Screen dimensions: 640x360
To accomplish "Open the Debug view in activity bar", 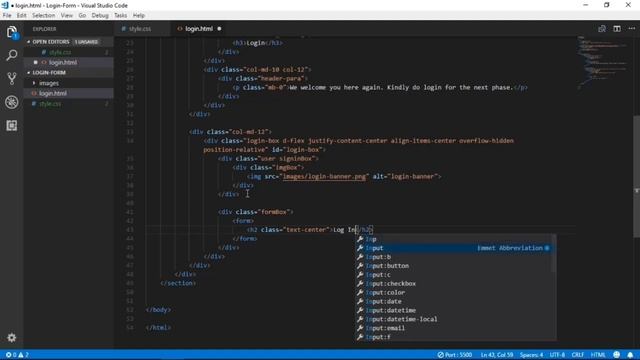I will coord(11,102).
